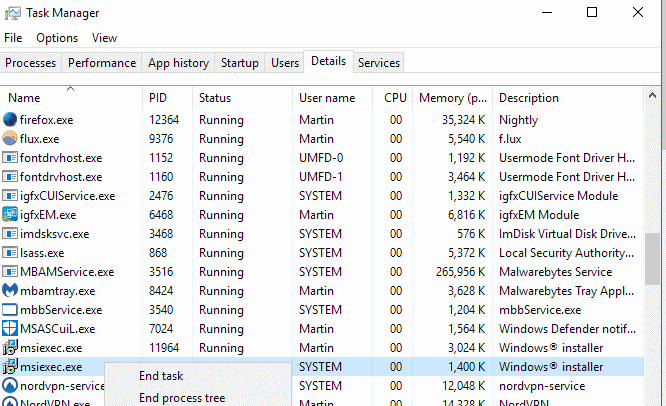
Task: Open the App history tab
Action: click(x=178, y=63)
